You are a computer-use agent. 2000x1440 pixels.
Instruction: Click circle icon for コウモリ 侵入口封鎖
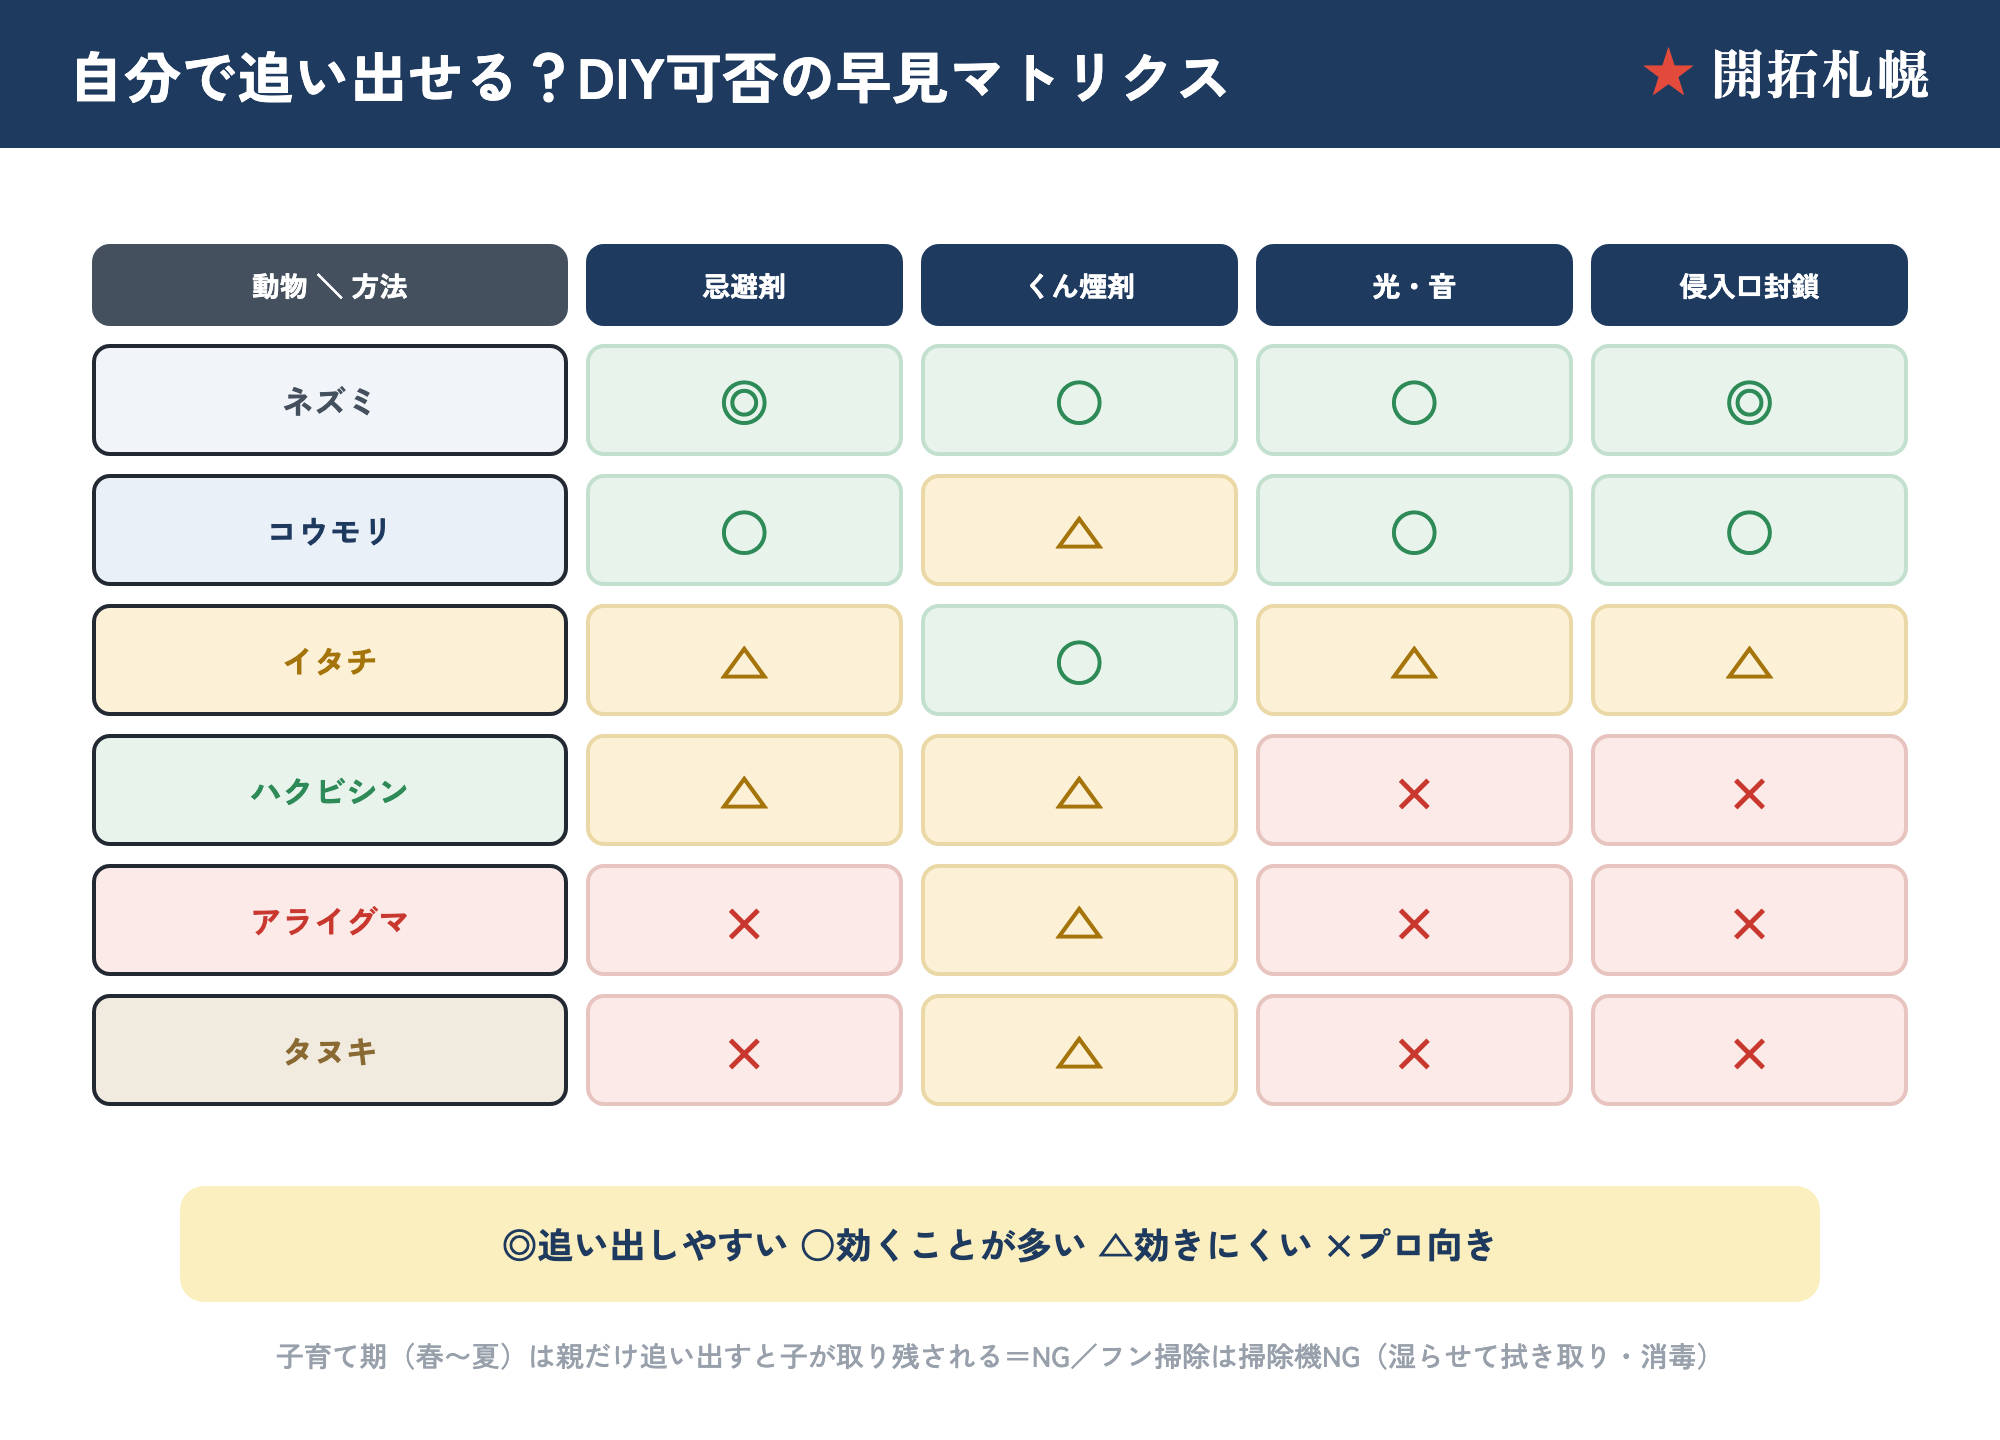pyautogui.click(x=1749, y=533)
